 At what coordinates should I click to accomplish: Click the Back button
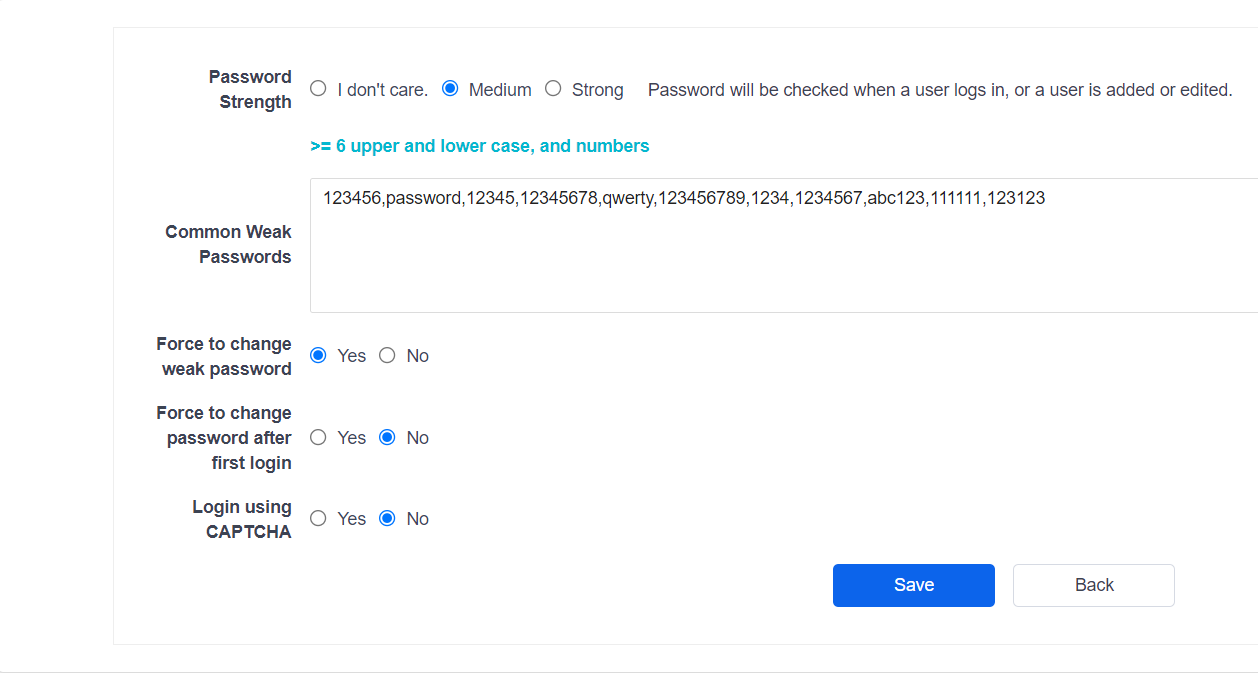1093,585
